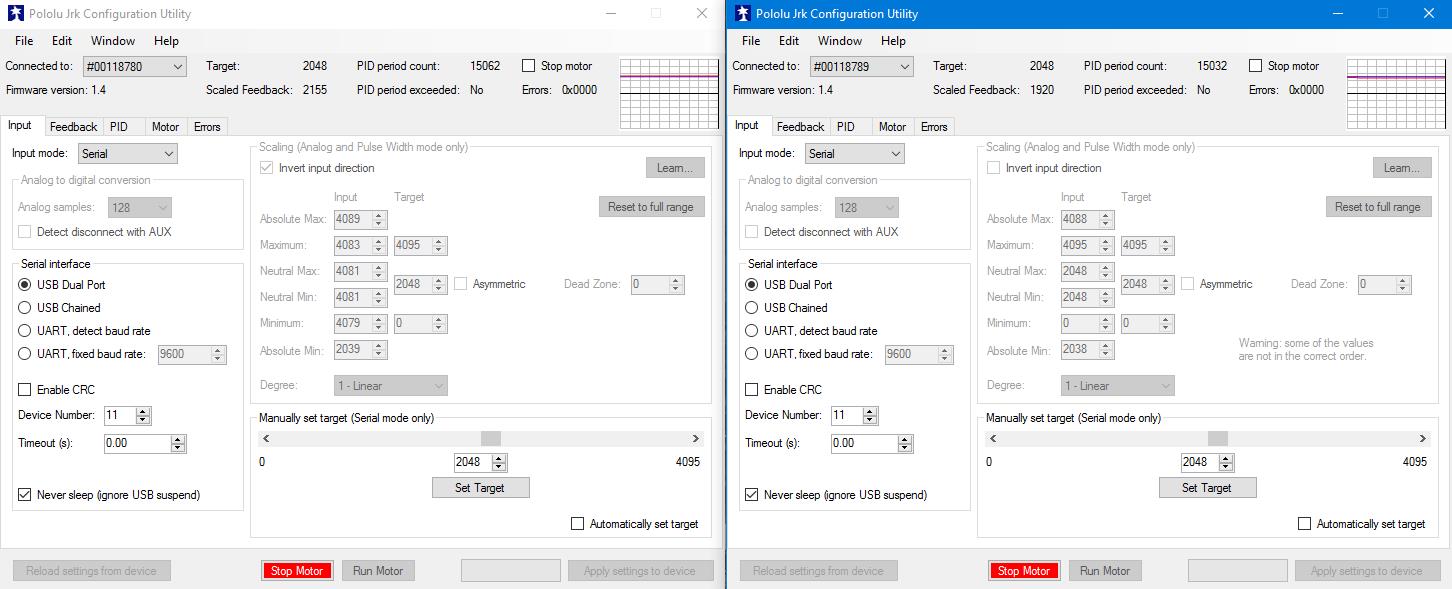Click red Stop Motor button in #00118789 window
1452x589 pixels.
click(1024, 571)
